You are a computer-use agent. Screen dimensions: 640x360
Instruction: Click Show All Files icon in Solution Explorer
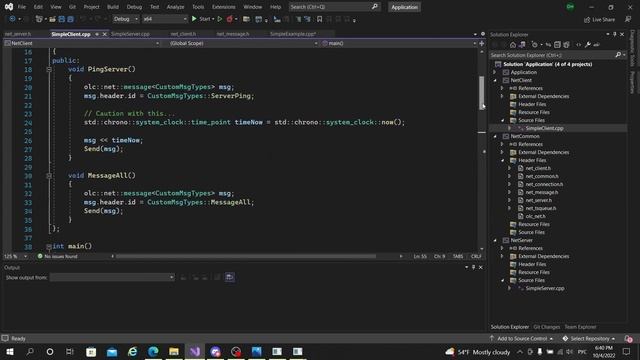(566, 44)
